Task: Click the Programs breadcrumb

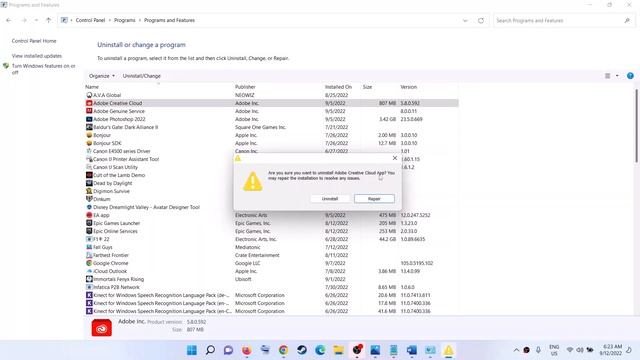Action: point(124,20)
